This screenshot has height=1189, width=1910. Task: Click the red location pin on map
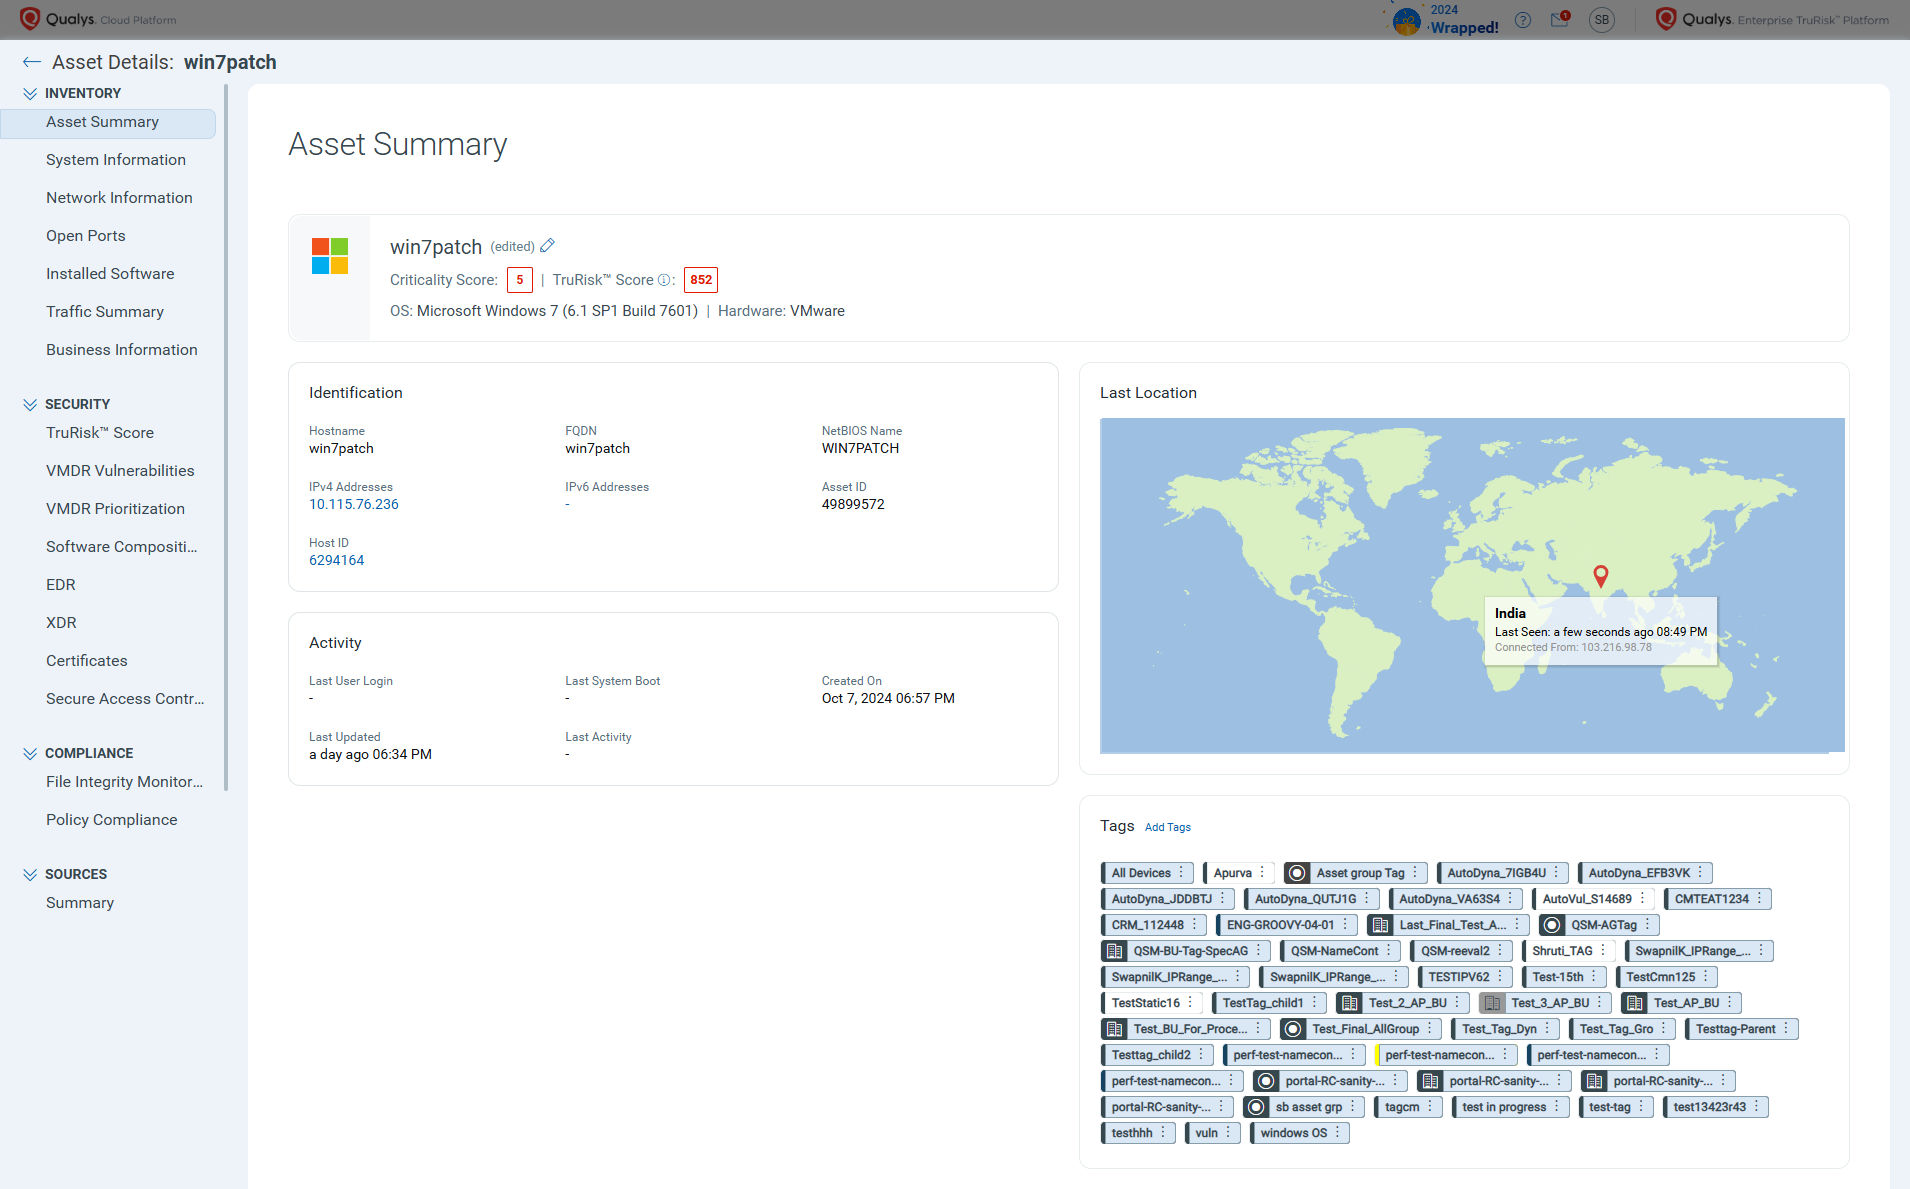coord(1600,576)
